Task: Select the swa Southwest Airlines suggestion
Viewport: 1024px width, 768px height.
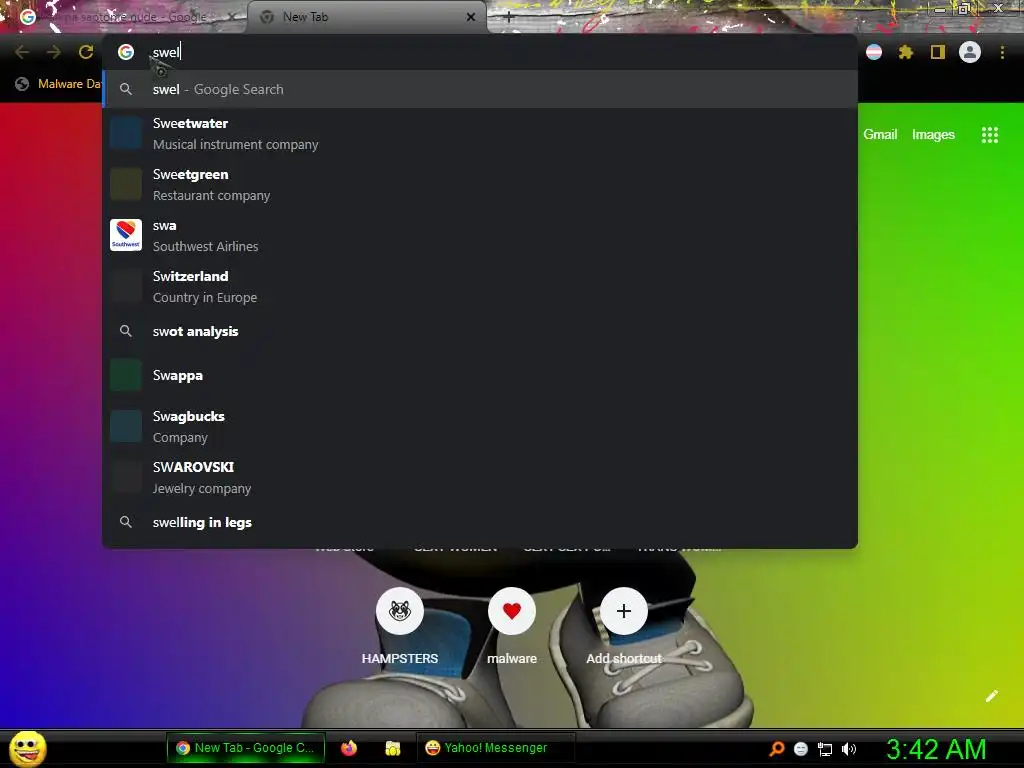Action: click(480, 236)
